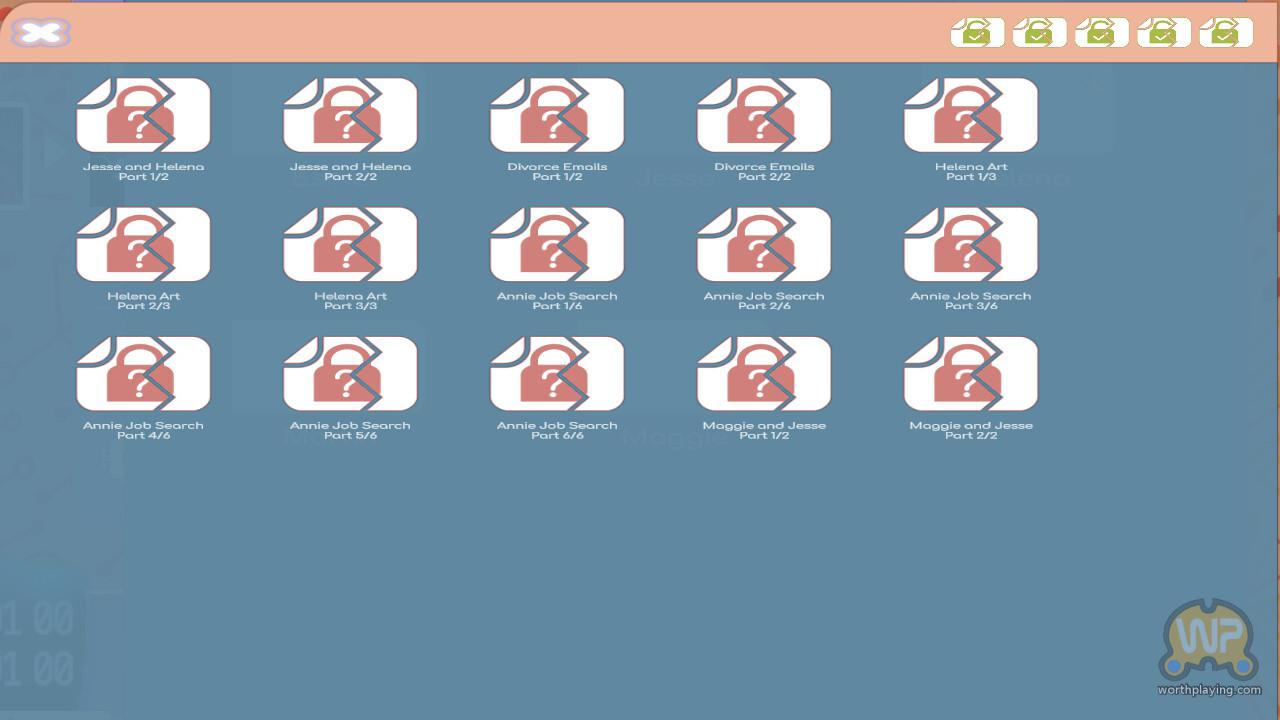Open Annie Job Search Part 2/6 file
Screen dimensions: 1280x720
[x=764, y=244]
